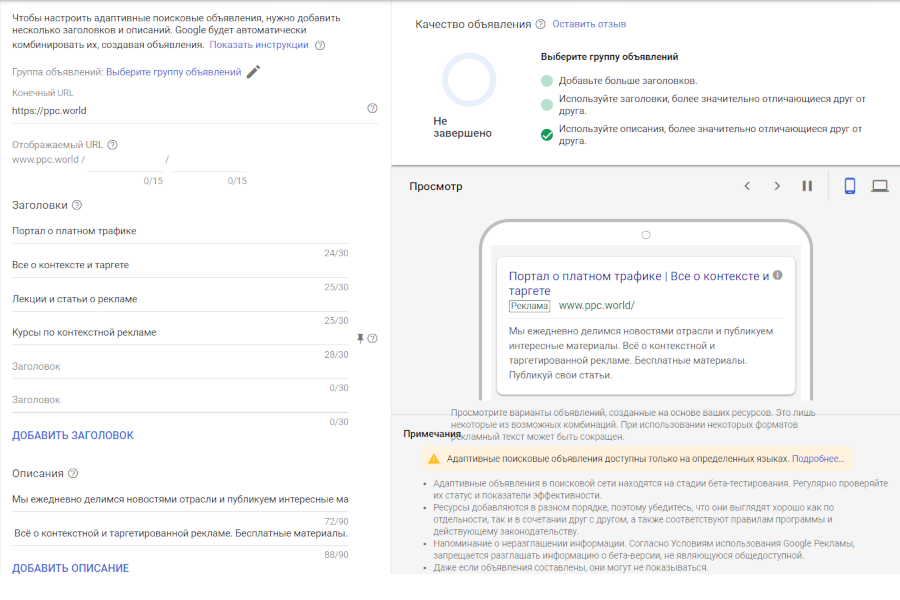Click the Выберите группу объявлений link
This screenshot has height=600, width=900.
(173, 72)
